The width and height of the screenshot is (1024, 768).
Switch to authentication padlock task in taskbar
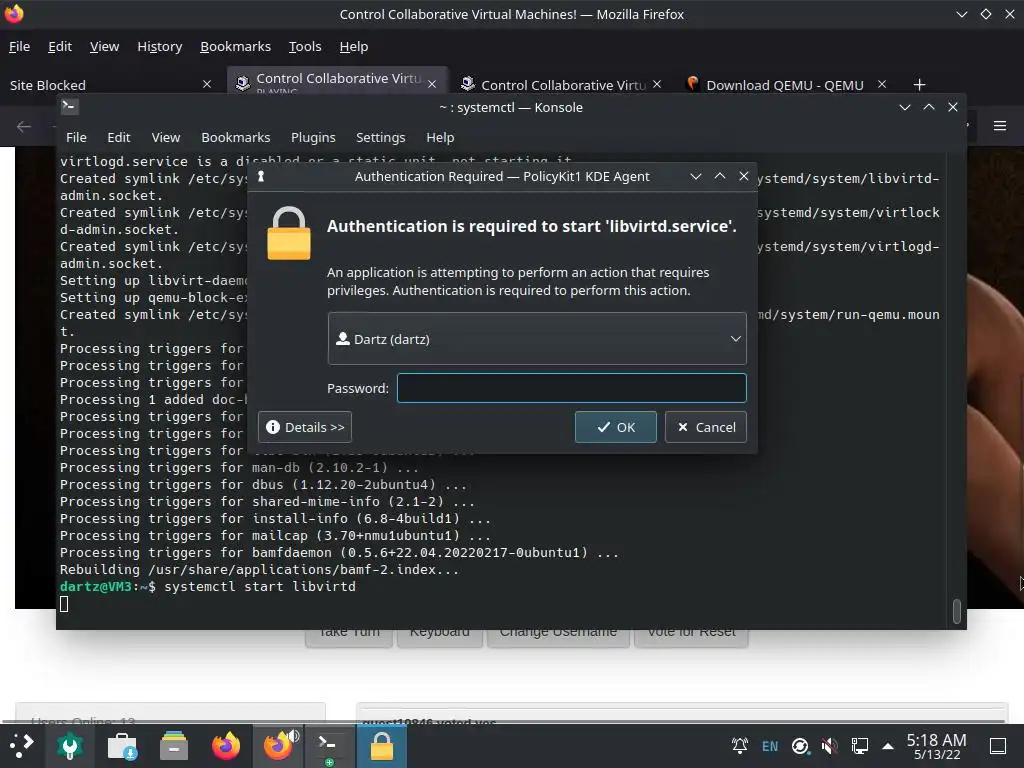click(x=381, y=746)
